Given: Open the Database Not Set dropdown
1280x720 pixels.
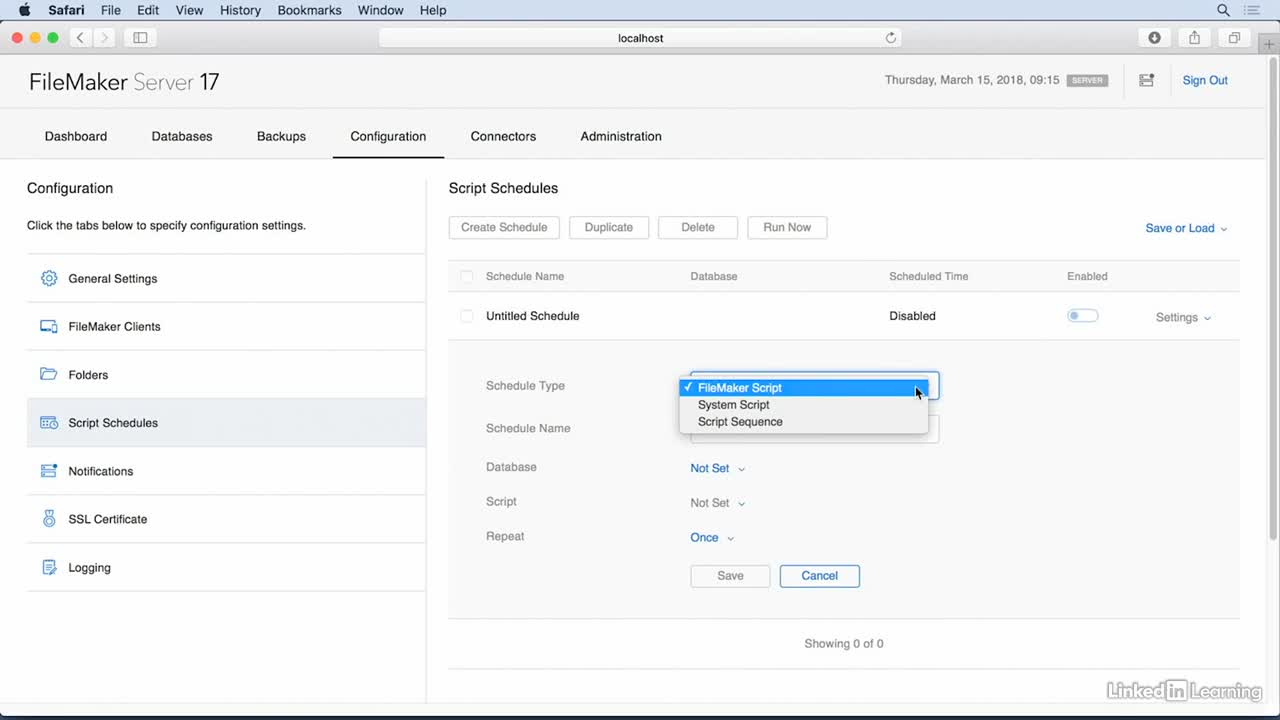Looking at the screenshot, I should [717, 468].
